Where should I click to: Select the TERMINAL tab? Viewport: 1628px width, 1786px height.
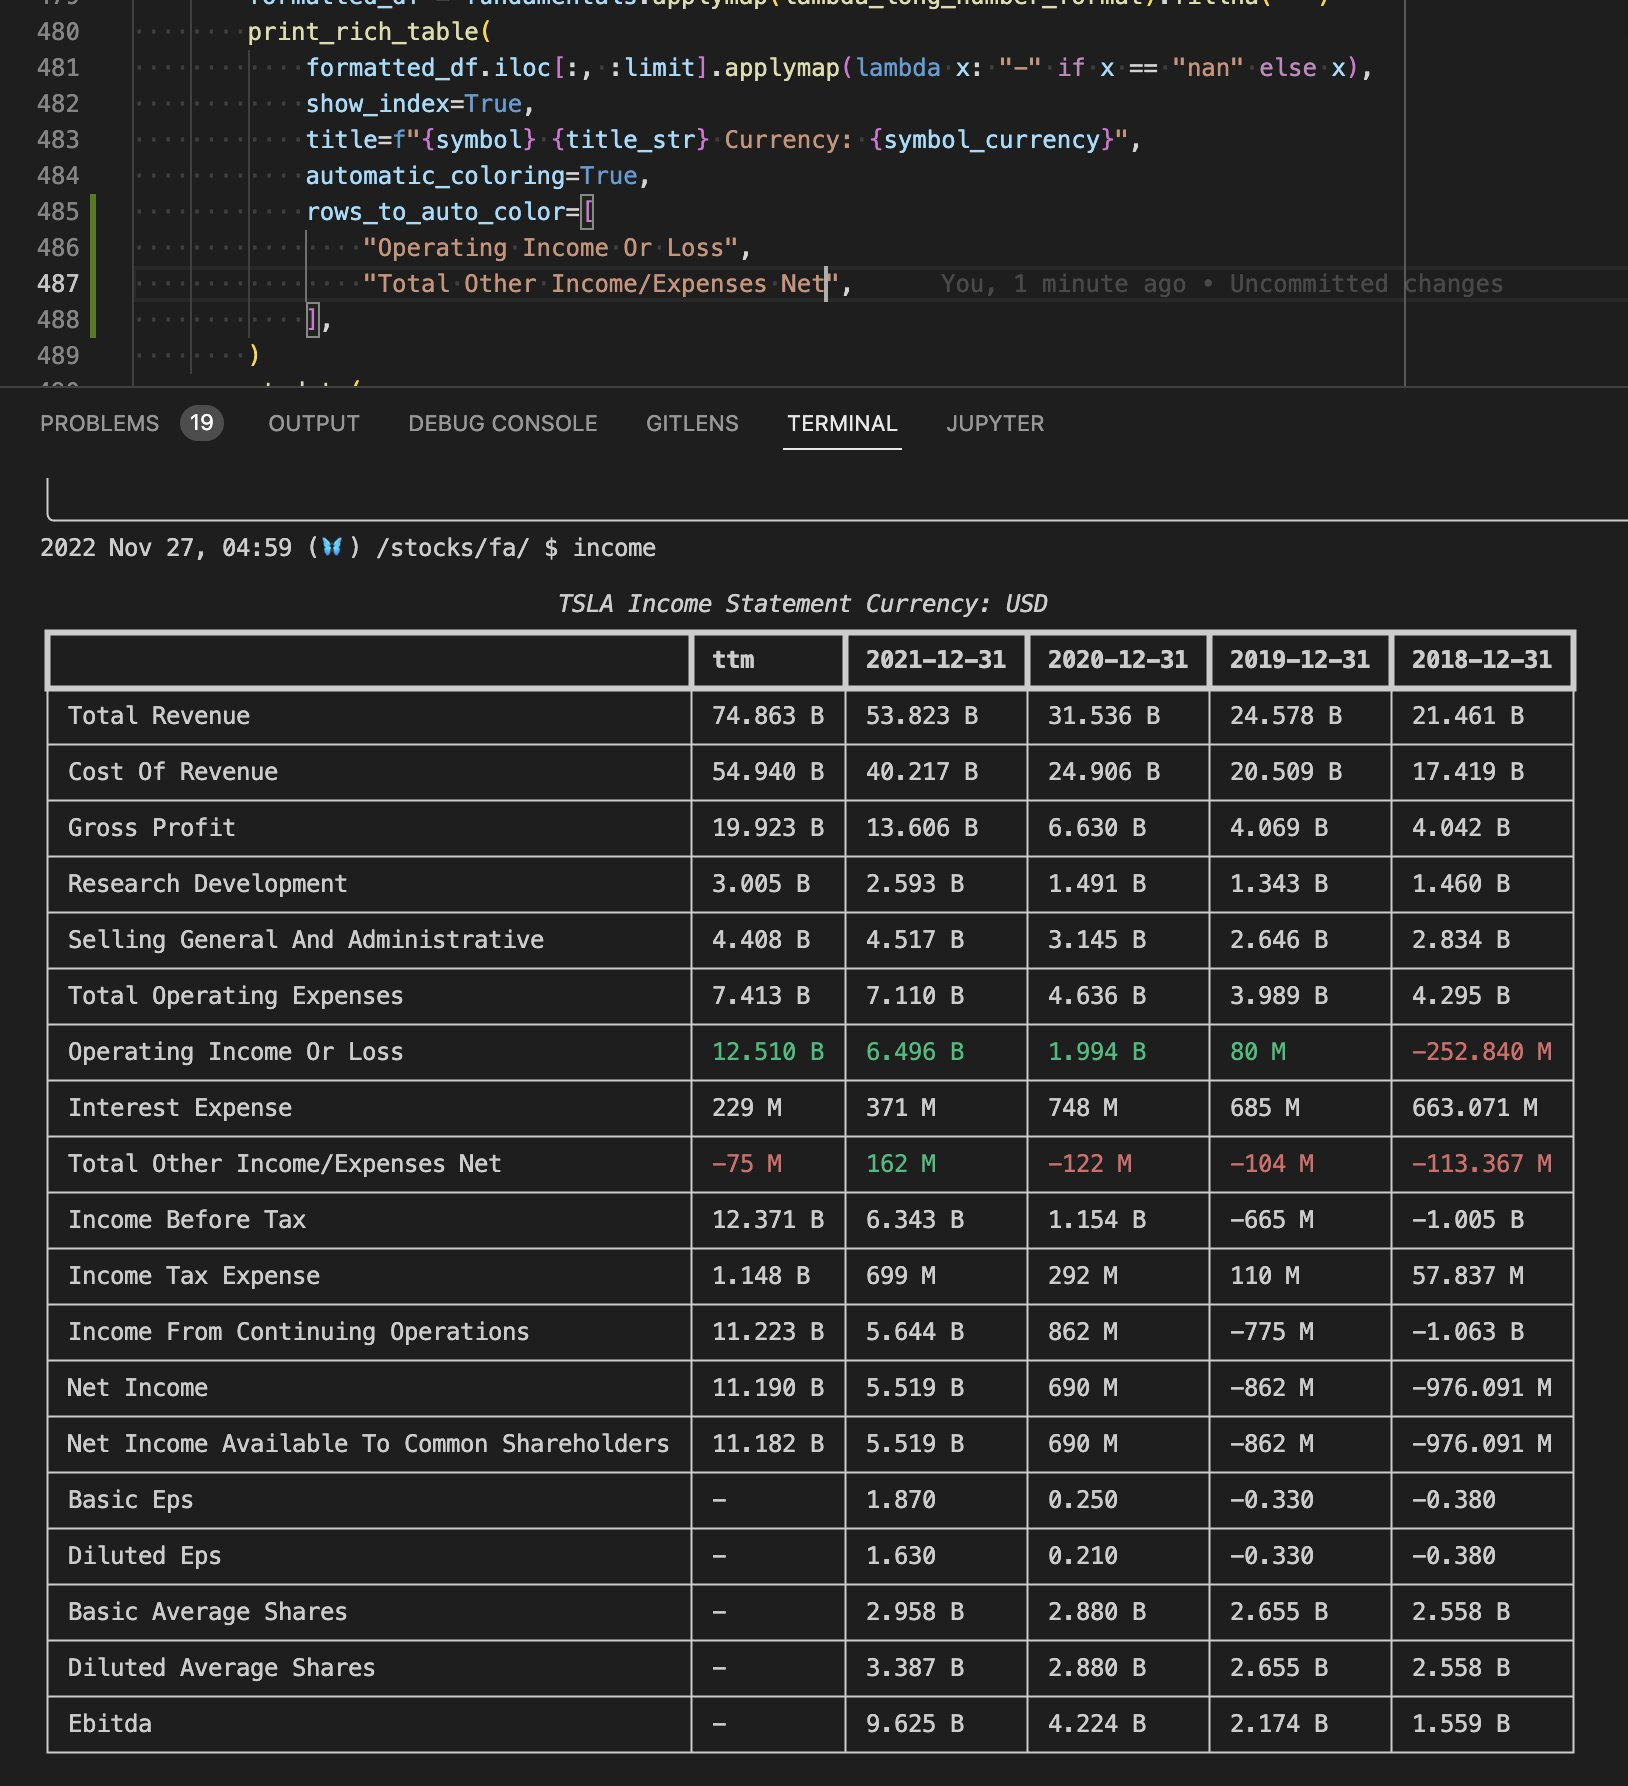842,423
